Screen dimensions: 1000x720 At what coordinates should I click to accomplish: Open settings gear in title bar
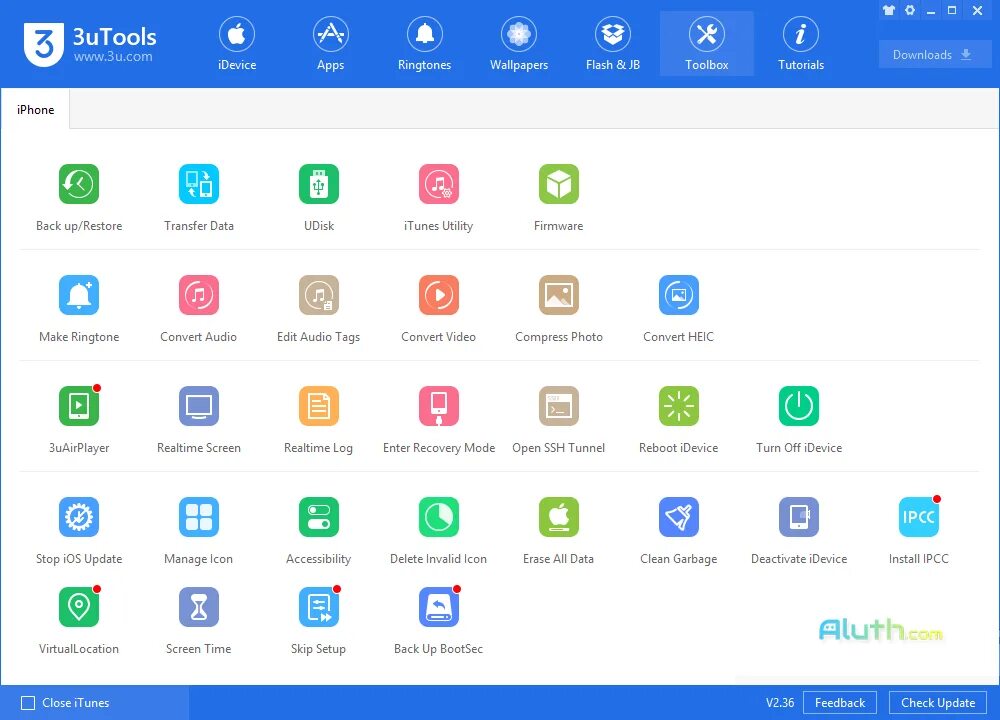click(910, 10)
